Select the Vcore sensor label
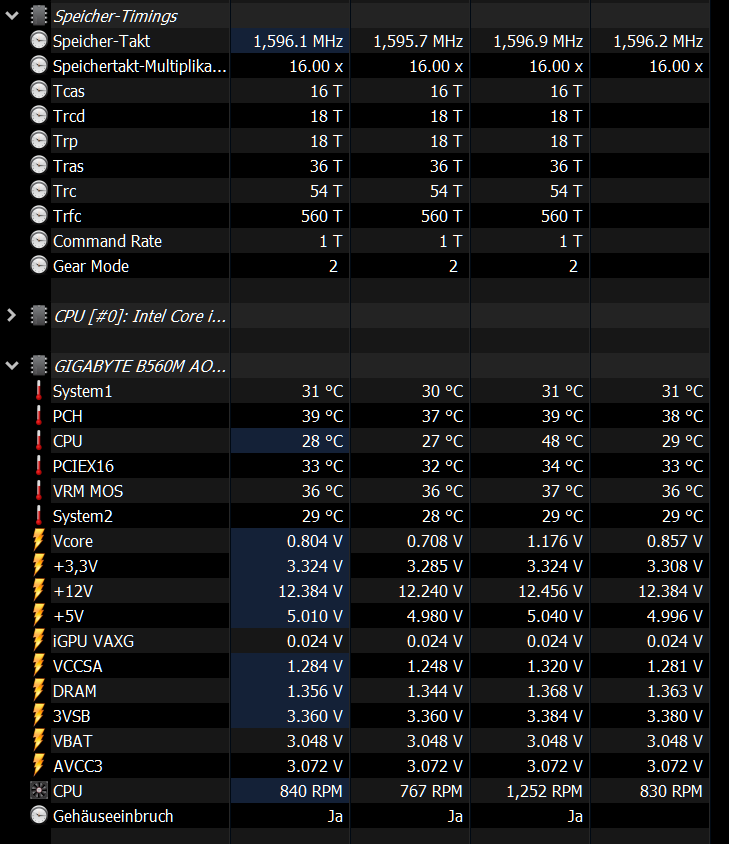 point(73,541)
